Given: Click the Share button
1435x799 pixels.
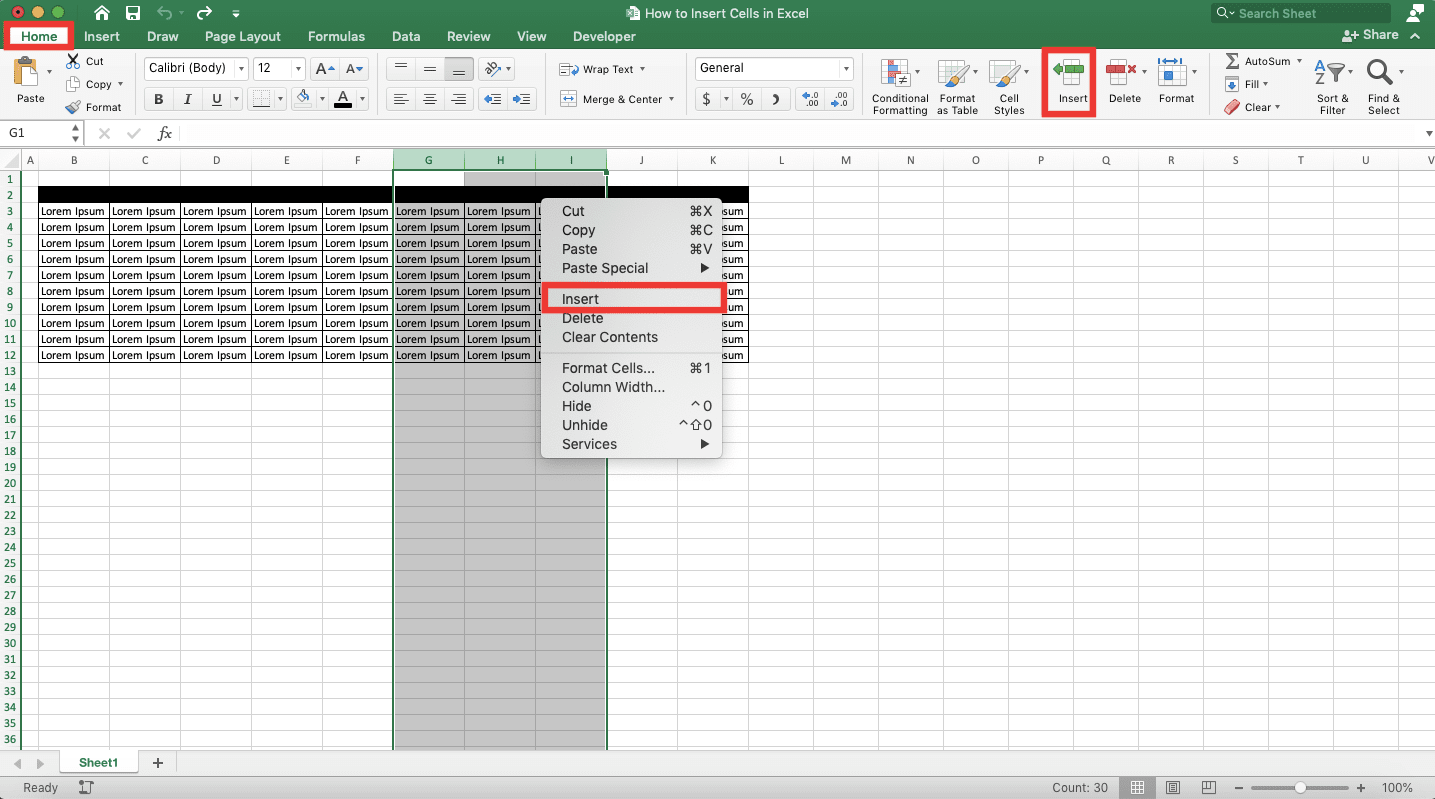Looking at the screenshot, I should click(1370, 35).
